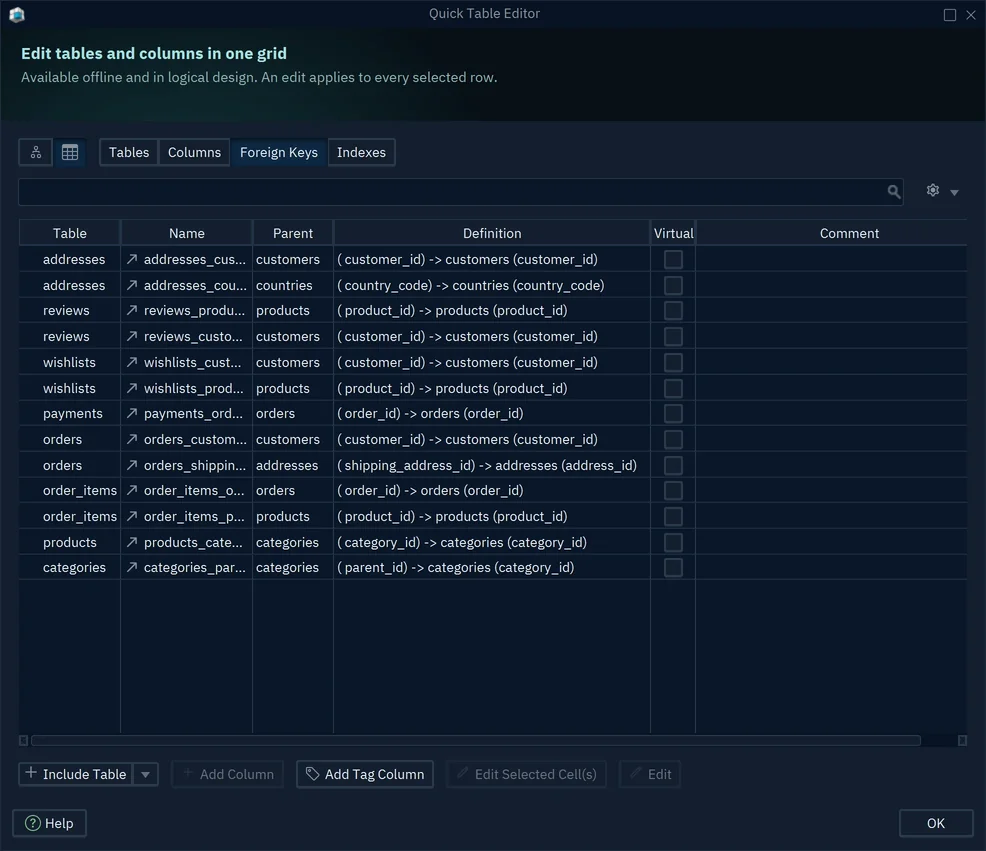Click arrow icon for addresses_cus... foreign key
986x851 pixels.
pyautogui.click(x=131, y=259)
